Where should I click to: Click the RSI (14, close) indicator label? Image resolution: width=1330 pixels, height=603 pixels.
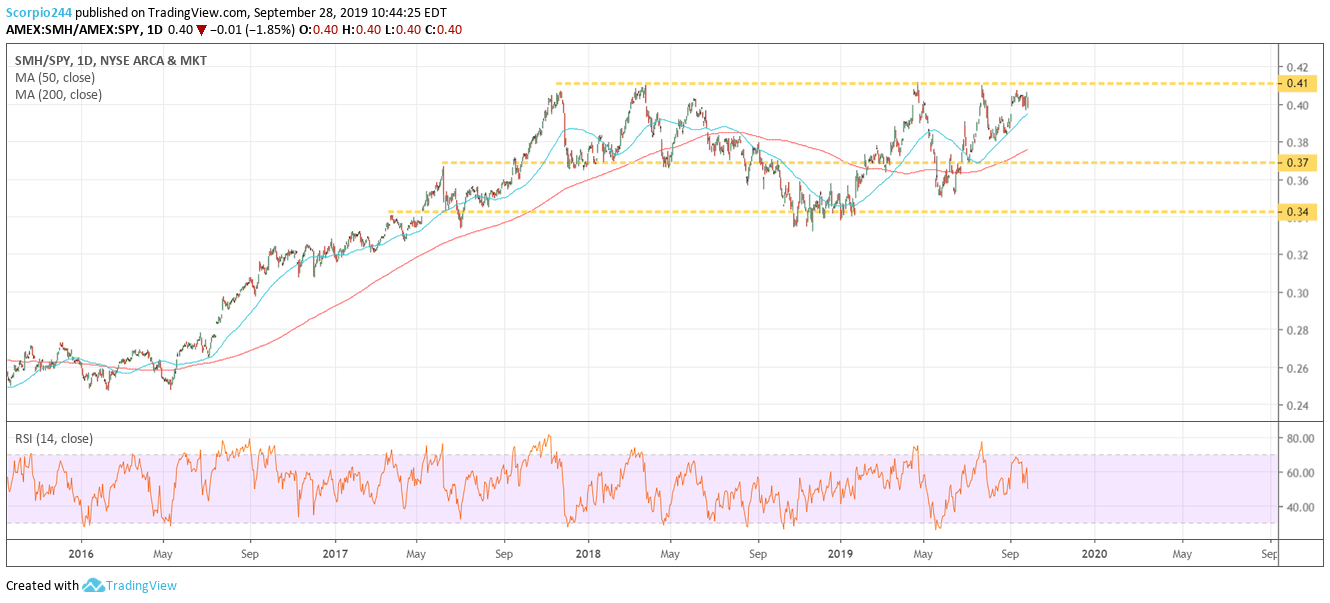pos(53,437)
